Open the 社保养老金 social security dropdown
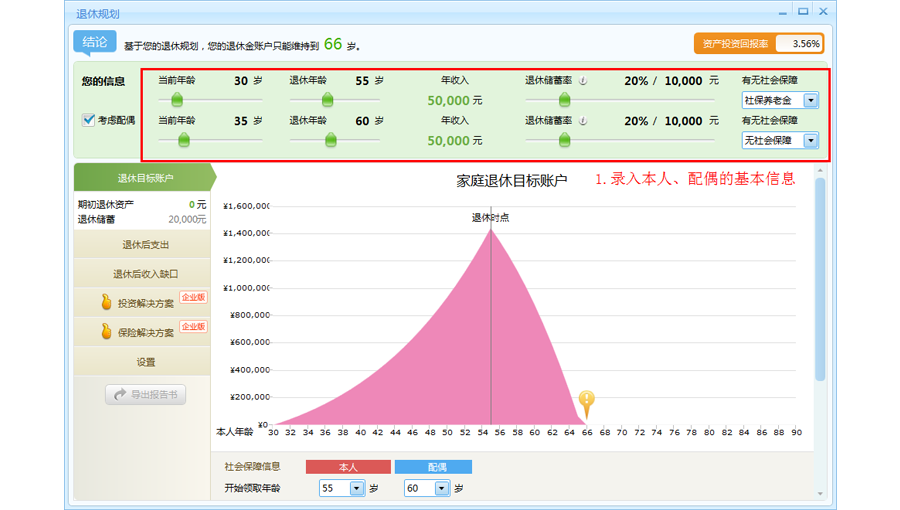This screenshot has width=900, height=510. tap(810, 101)
